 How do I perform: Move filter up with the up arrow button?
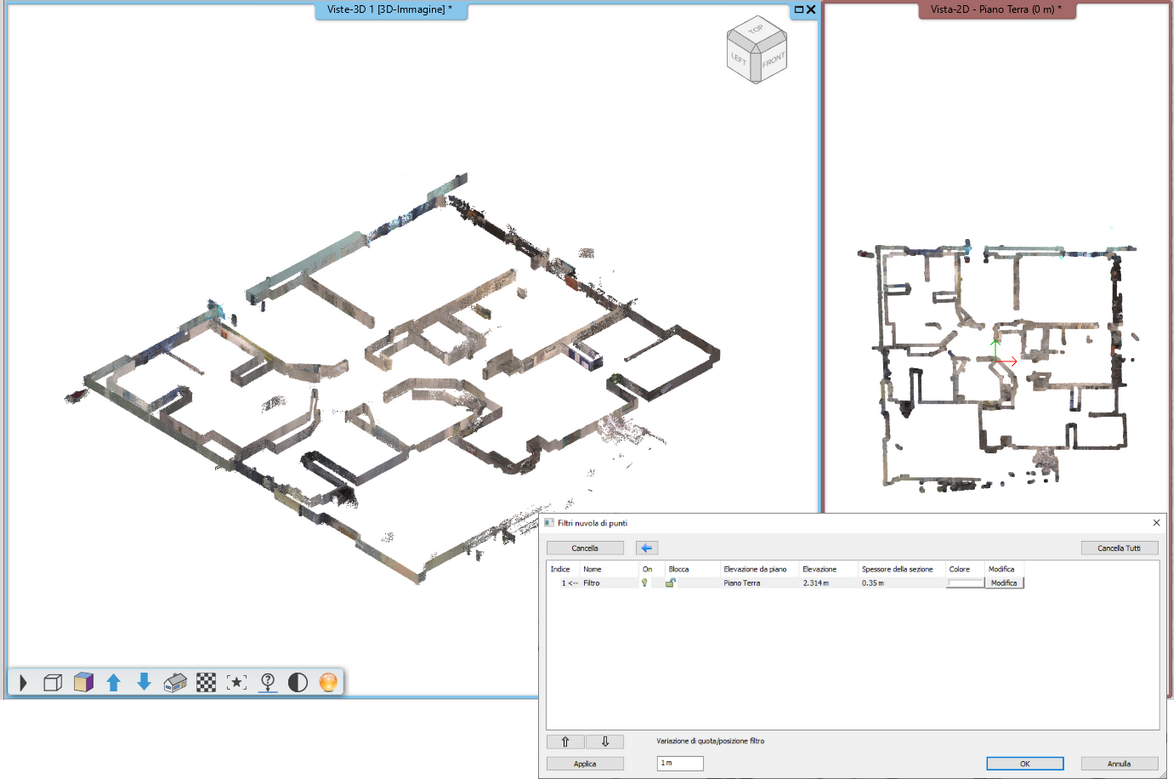tap(565, 742)
